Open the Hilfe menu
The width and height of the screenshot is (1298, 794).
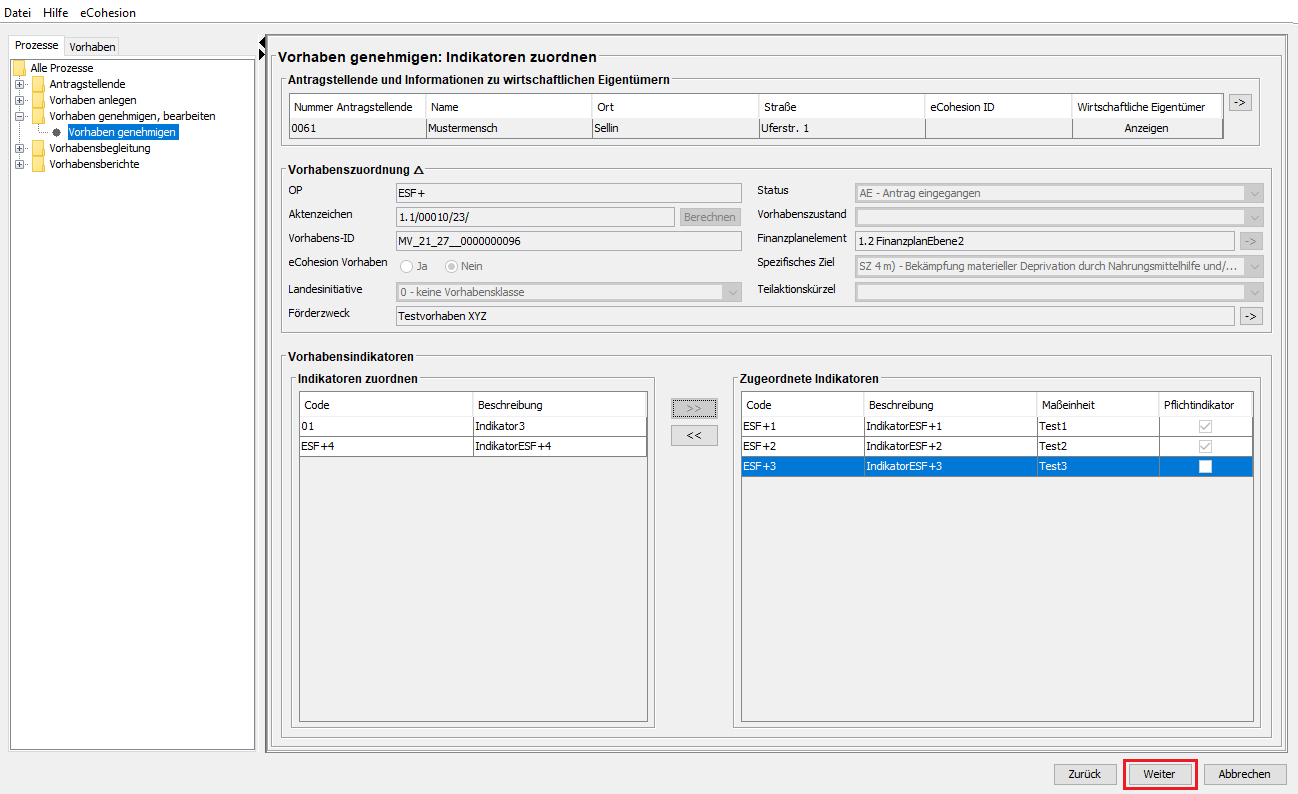[x=55, y=13]
